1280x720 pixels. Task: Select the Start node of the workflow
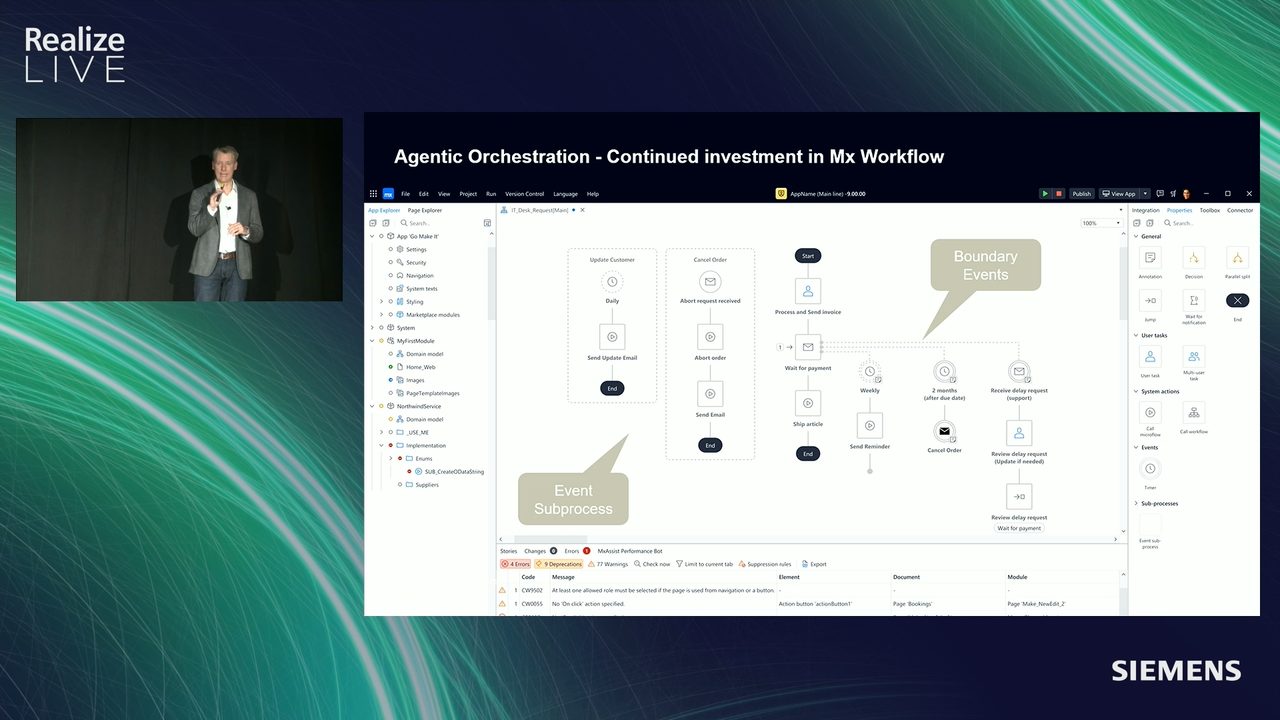pos(808,256)
